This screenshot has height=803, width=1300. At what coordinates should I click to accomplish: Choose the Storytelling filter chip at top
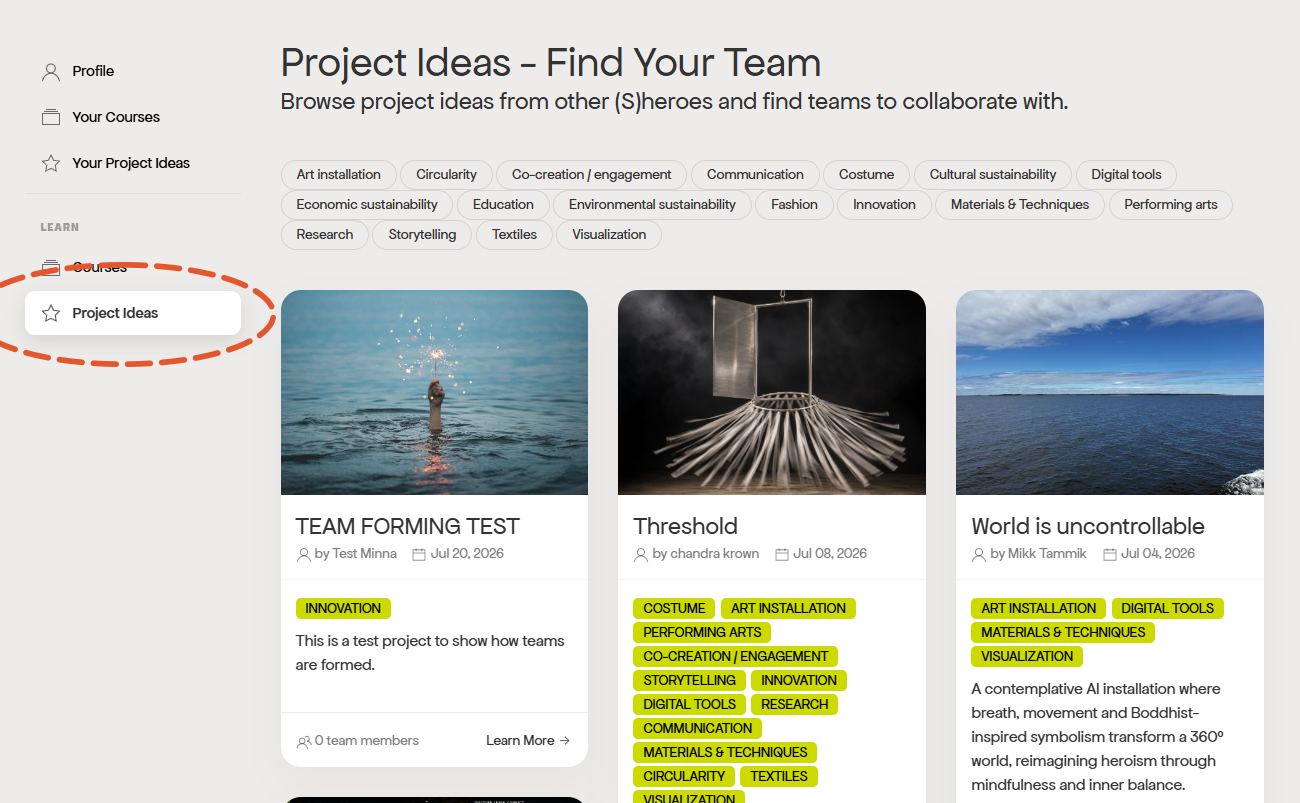click(422, 234)
